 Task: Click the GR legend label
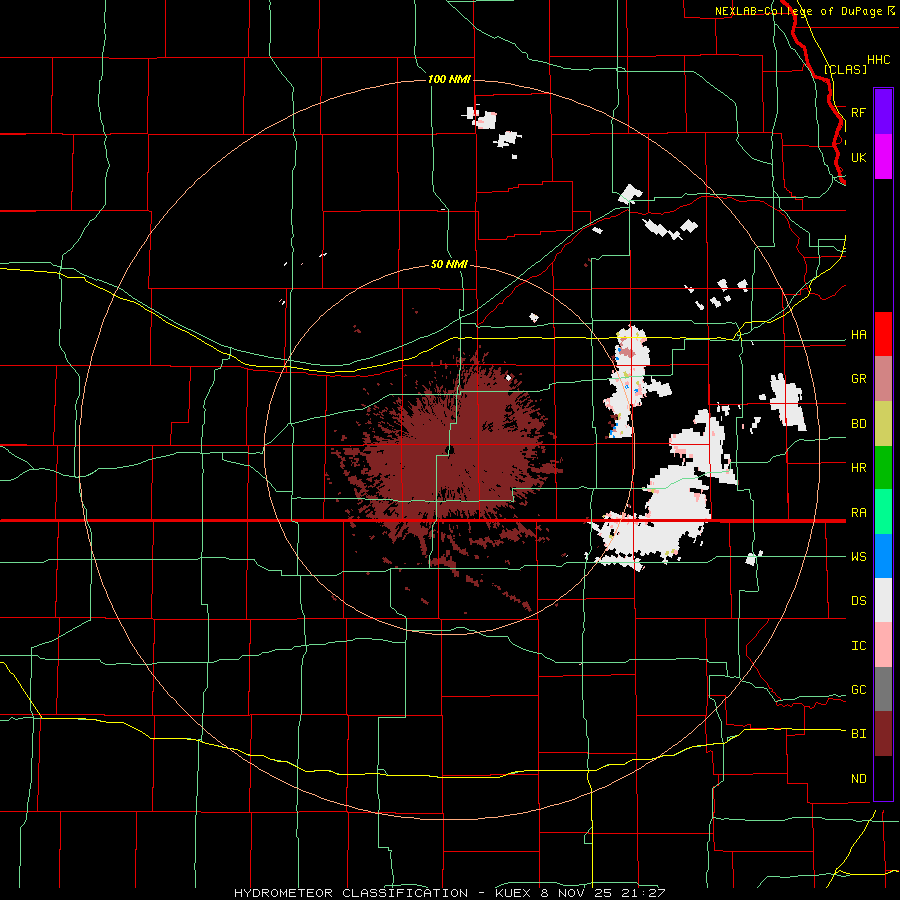(858, 379)
